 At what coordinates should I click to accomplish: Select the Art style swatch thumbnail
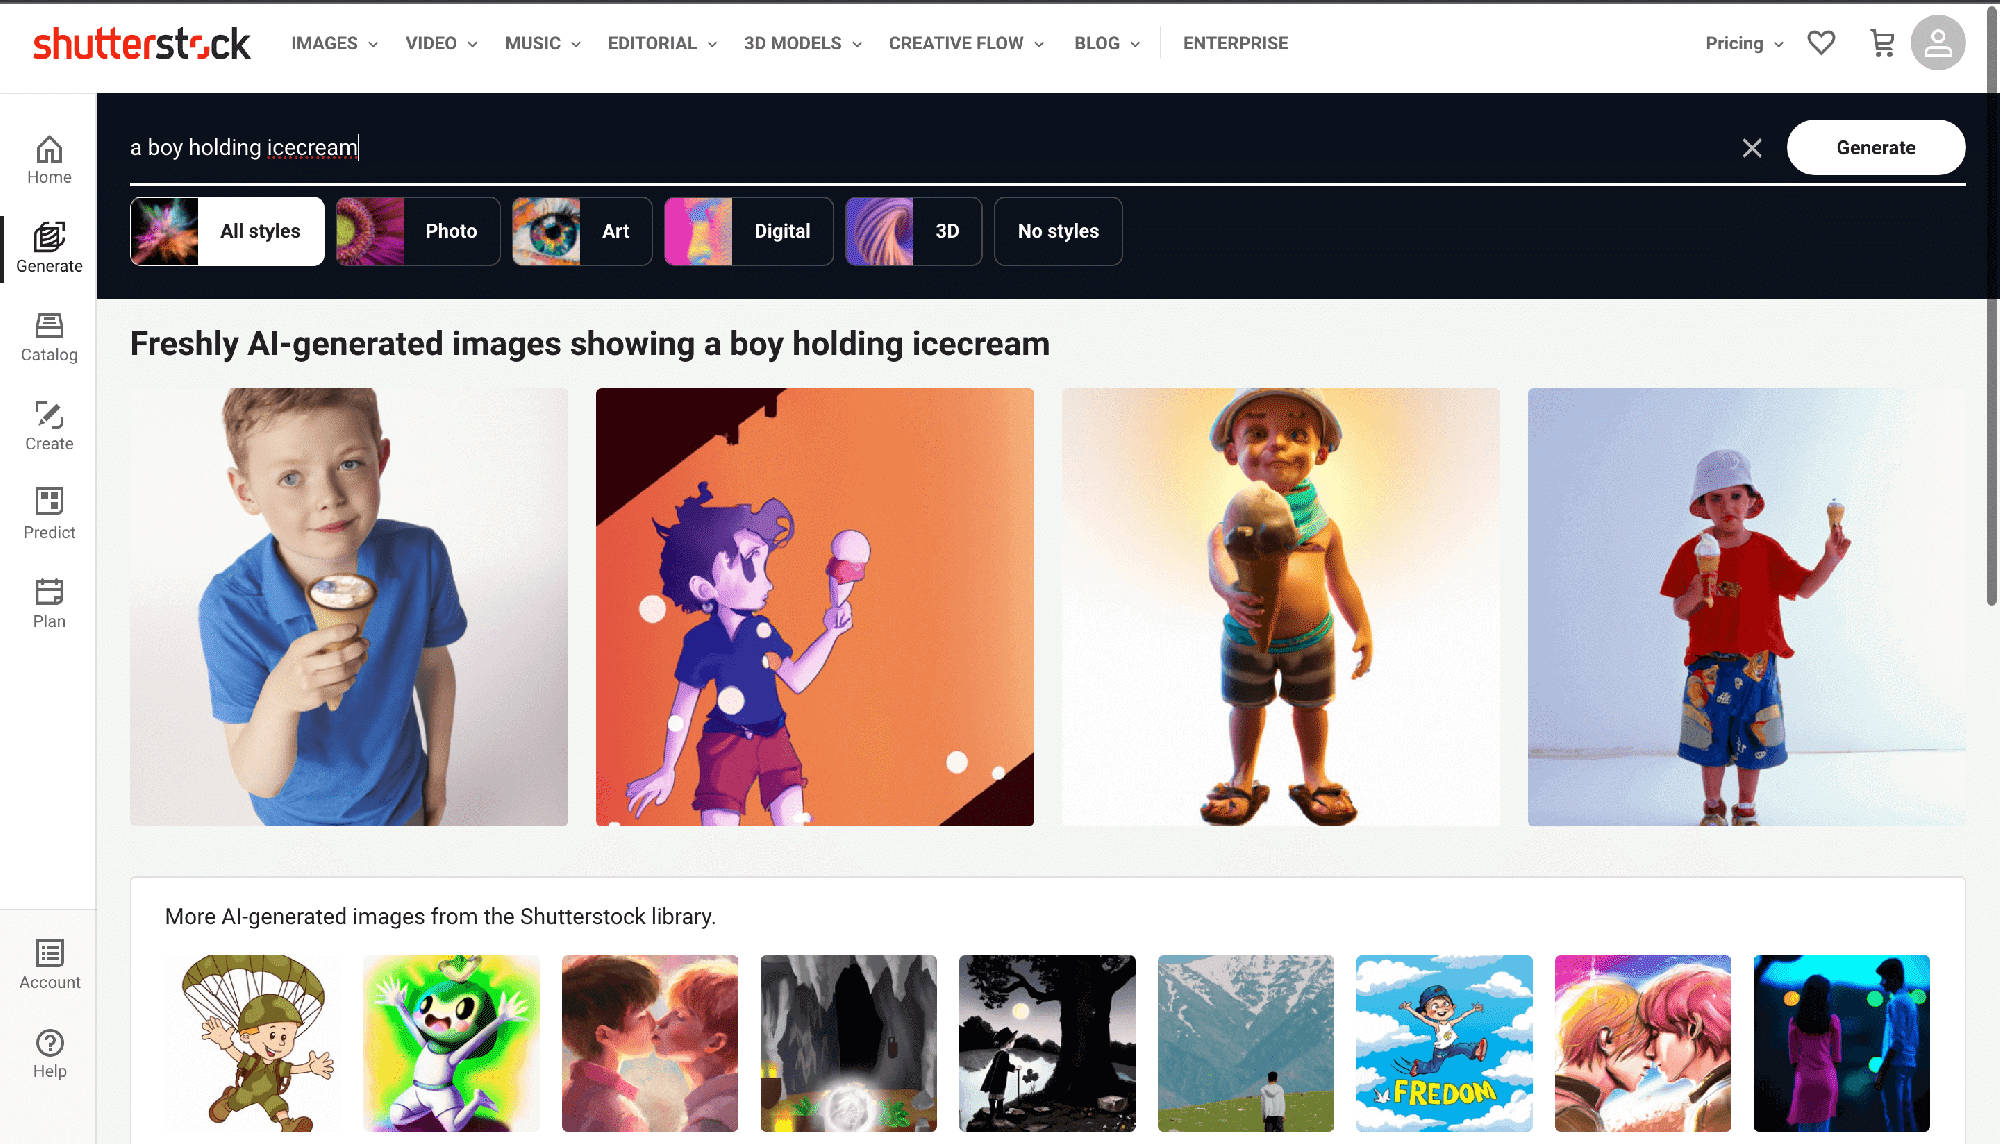pyautogui.click(x=548, y=231)
